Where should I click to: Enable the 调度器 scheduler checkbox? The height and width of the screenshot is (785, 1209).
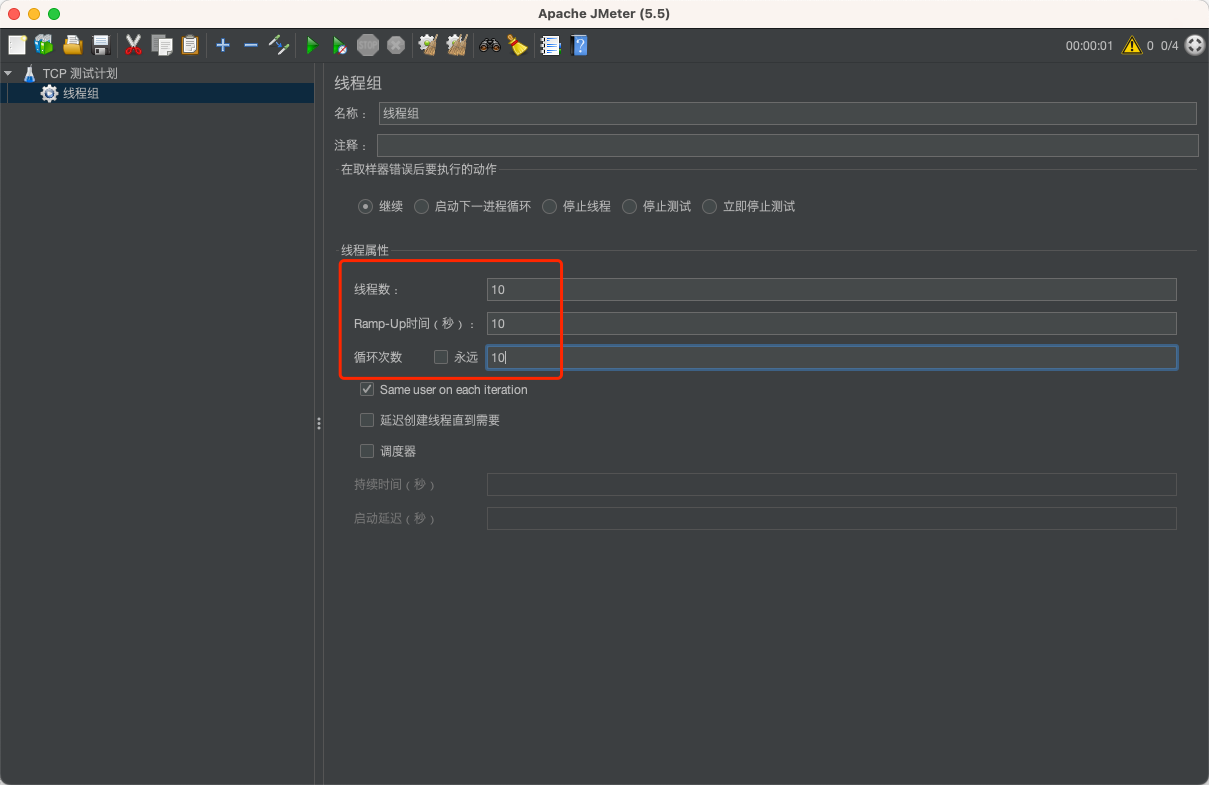[367, 451]
